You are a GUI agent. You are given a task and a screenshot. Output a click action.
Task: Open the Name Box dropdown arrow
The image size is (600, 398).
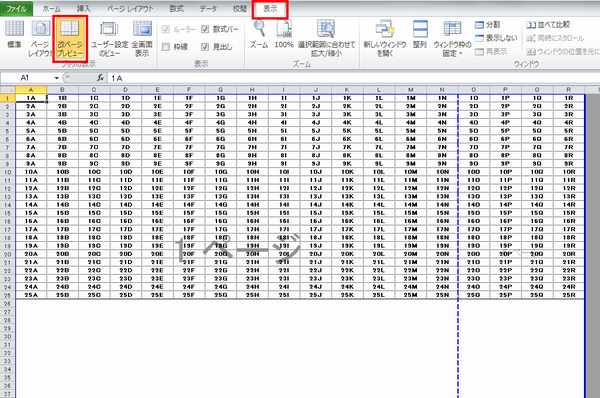(57, 78)
